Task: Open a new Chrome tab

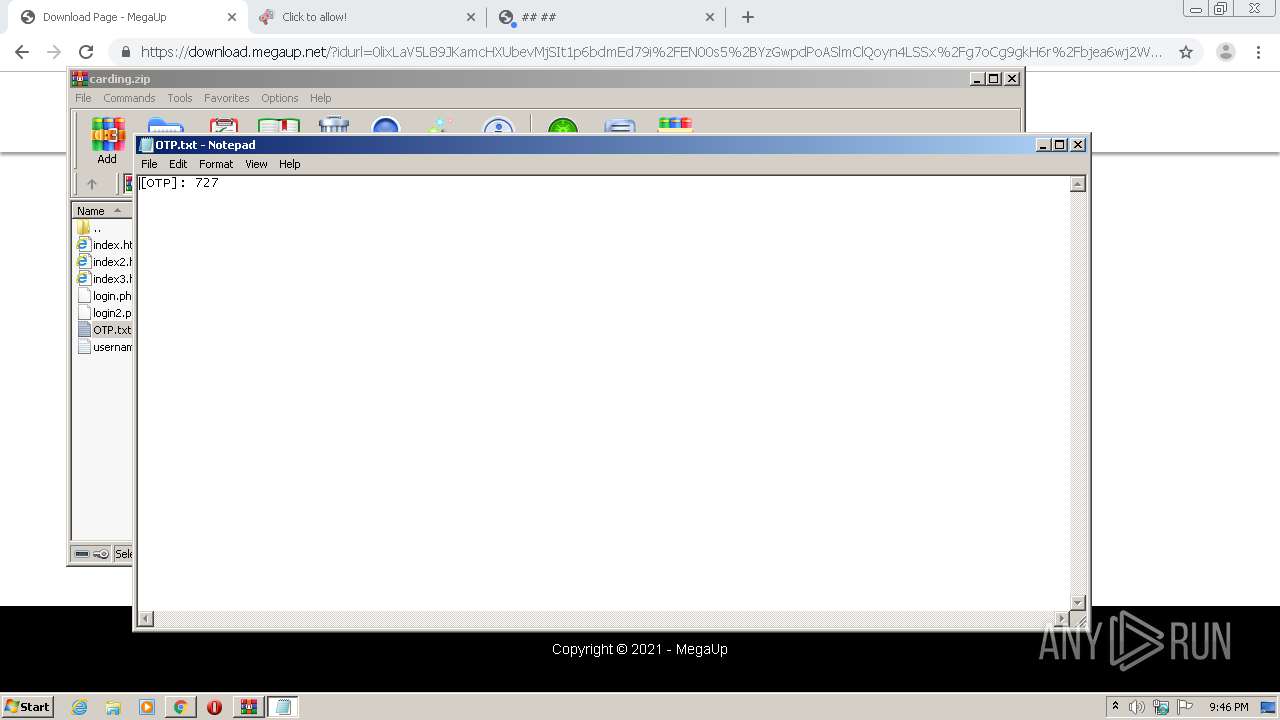Action: [x=748, y=17]
